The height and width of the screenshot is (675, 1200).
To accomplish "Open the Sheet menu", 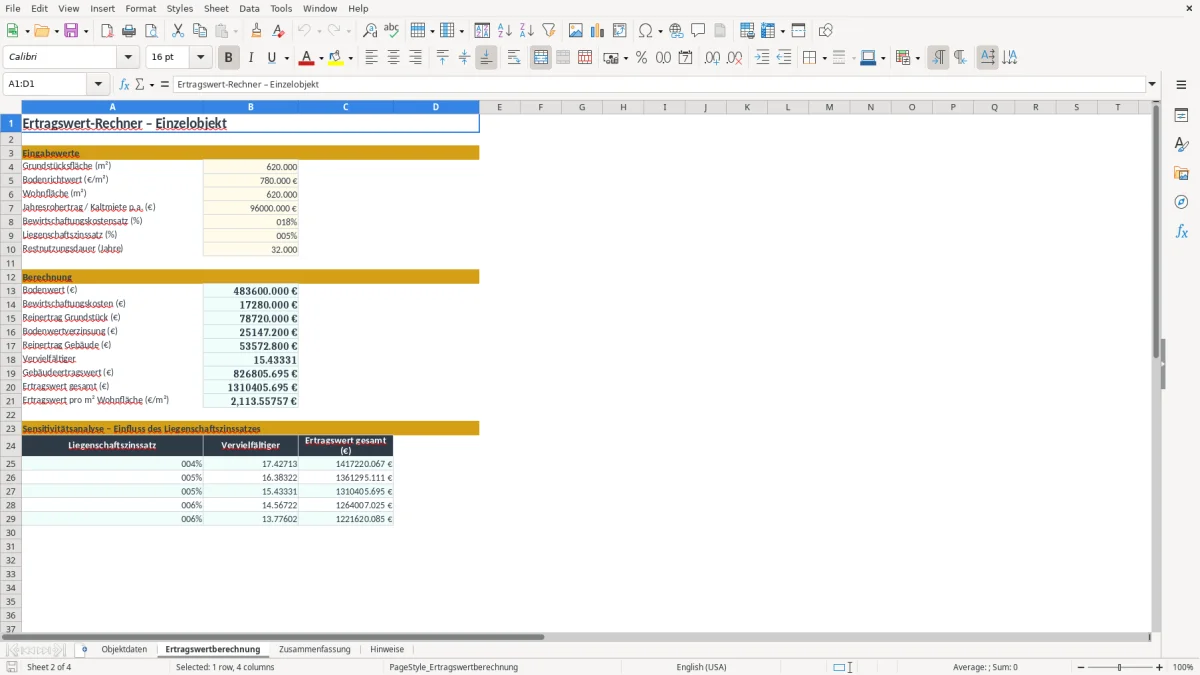I will click(216, 8).
